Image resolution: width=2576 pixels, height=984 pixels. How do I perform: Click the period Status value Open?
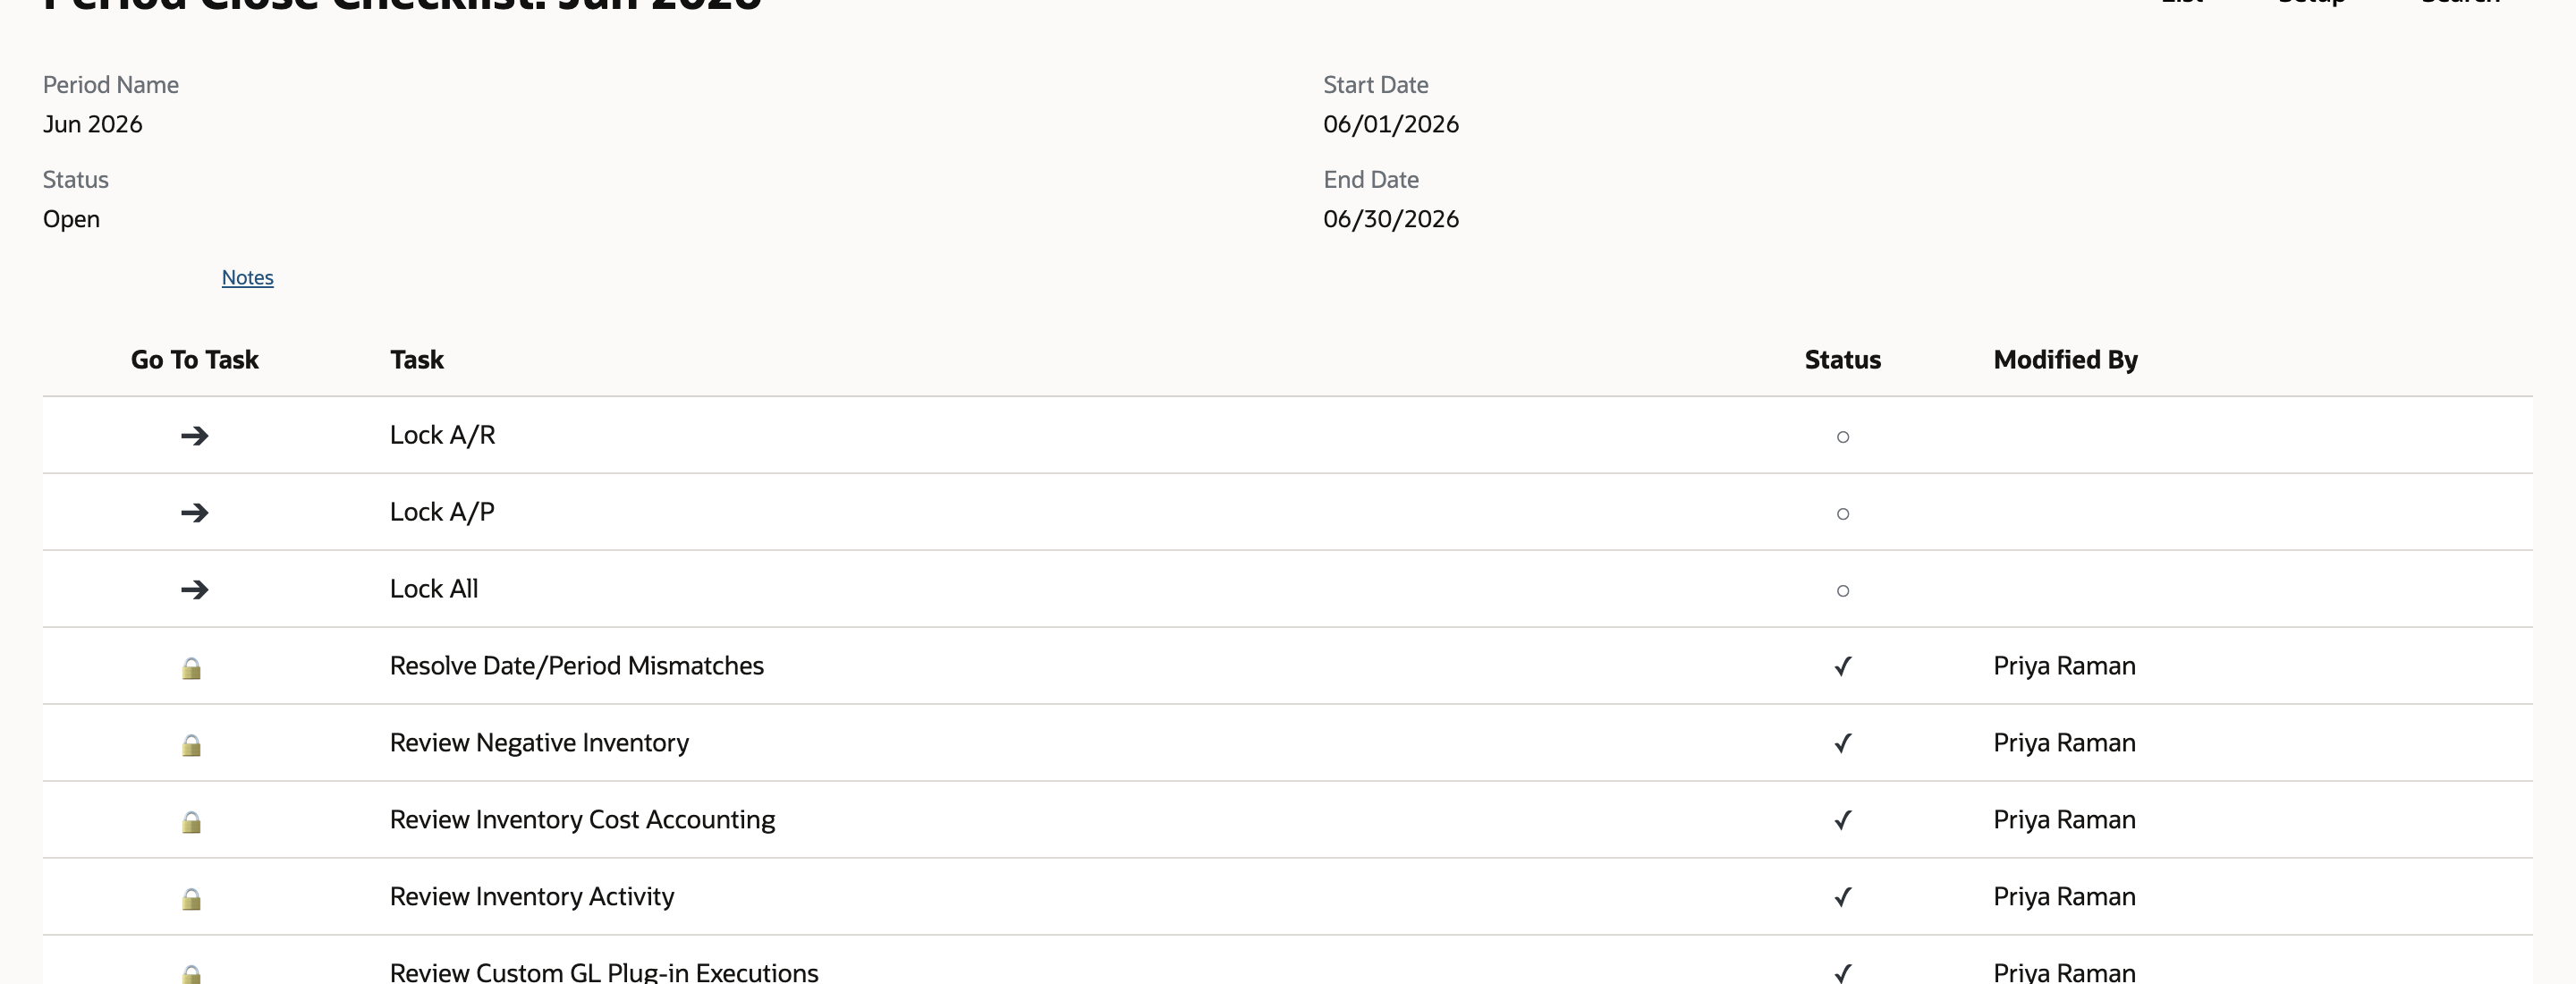pos(71,219)
